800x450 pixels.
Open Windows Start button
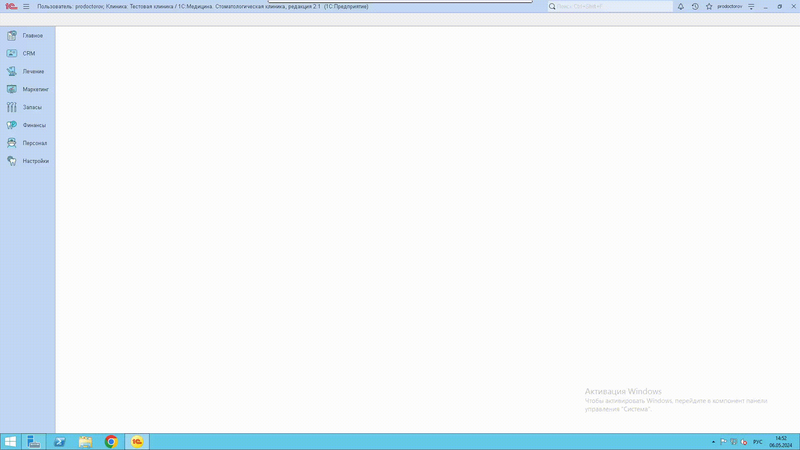pyautogui.click(x=10, y=441)
